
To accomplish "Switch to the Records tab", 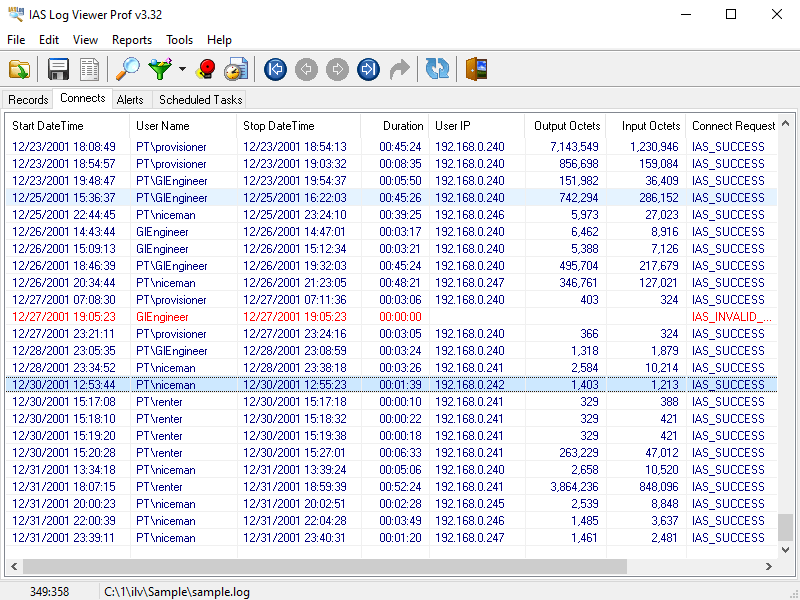I will 28,99.
